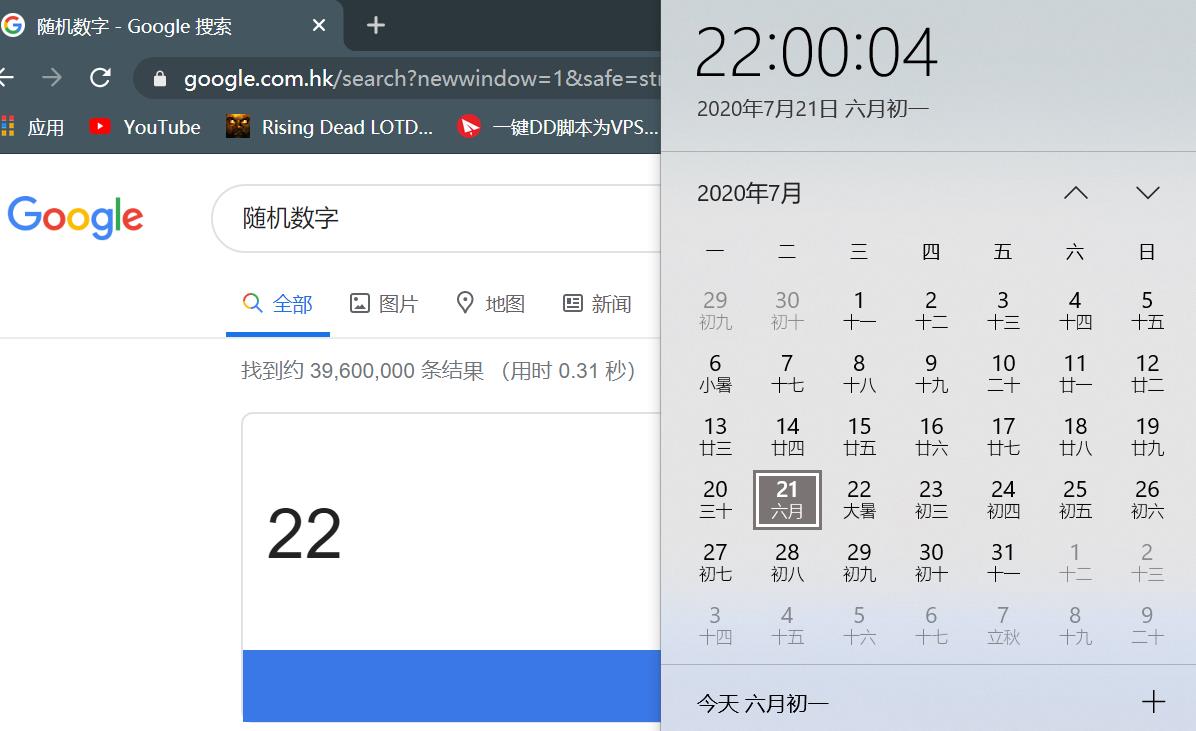Open the Rising Dead LOTD bookmark
Image resolution: width=1196 pixels, height=731 pixels.
click(330, 127)
